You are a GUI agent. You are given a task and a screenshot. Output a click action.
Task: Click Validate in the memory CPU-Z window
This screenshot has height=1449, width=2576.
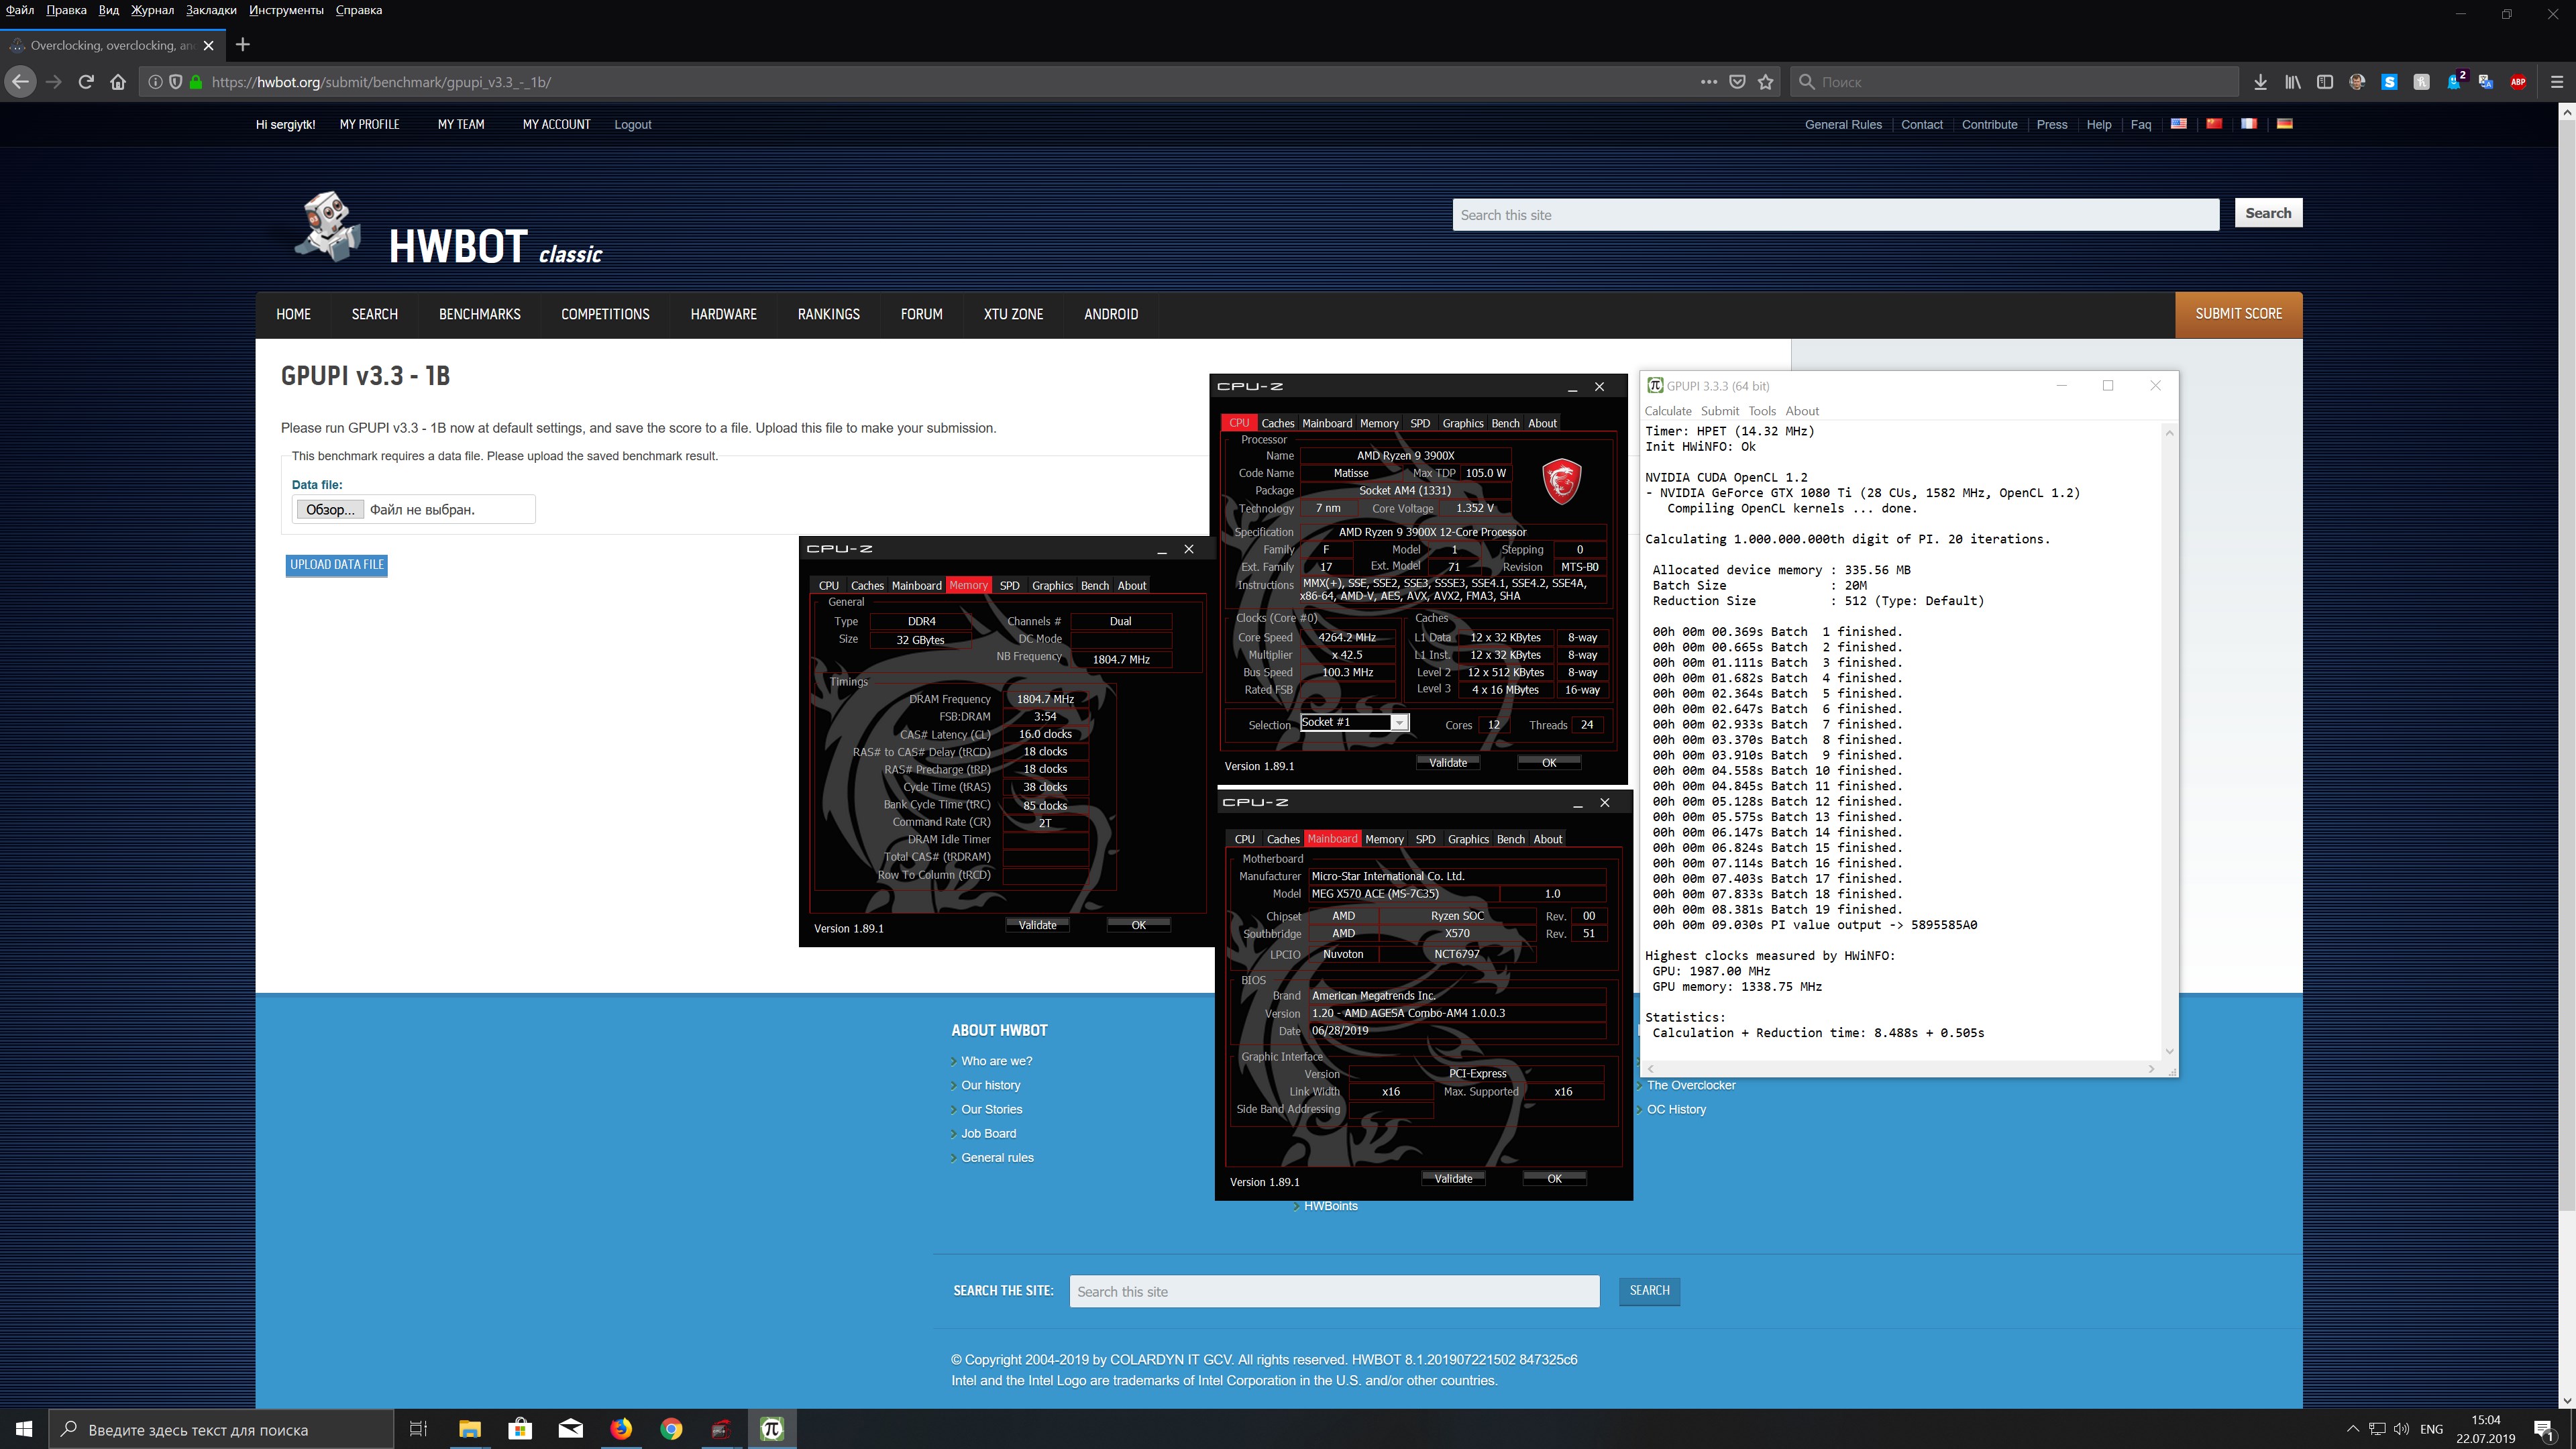(1037, 926)
